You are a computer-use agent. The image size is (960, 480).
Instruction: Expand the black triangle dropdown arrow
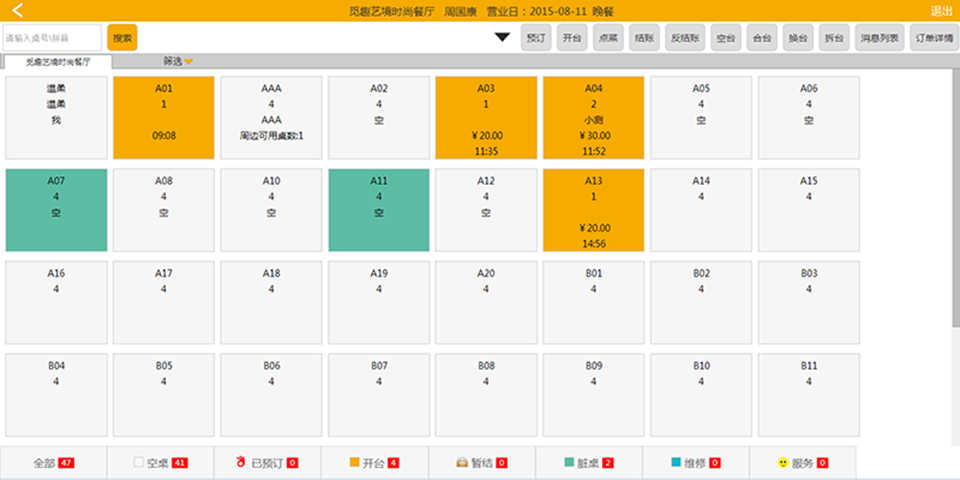(x=502, y=37)
